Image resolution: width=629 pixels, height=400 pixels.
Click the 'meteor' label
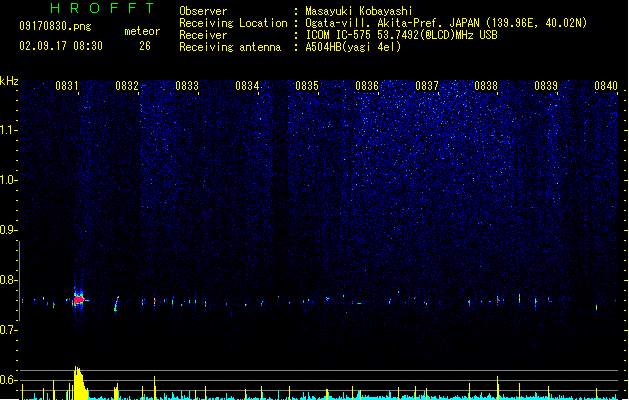(142, 31)
